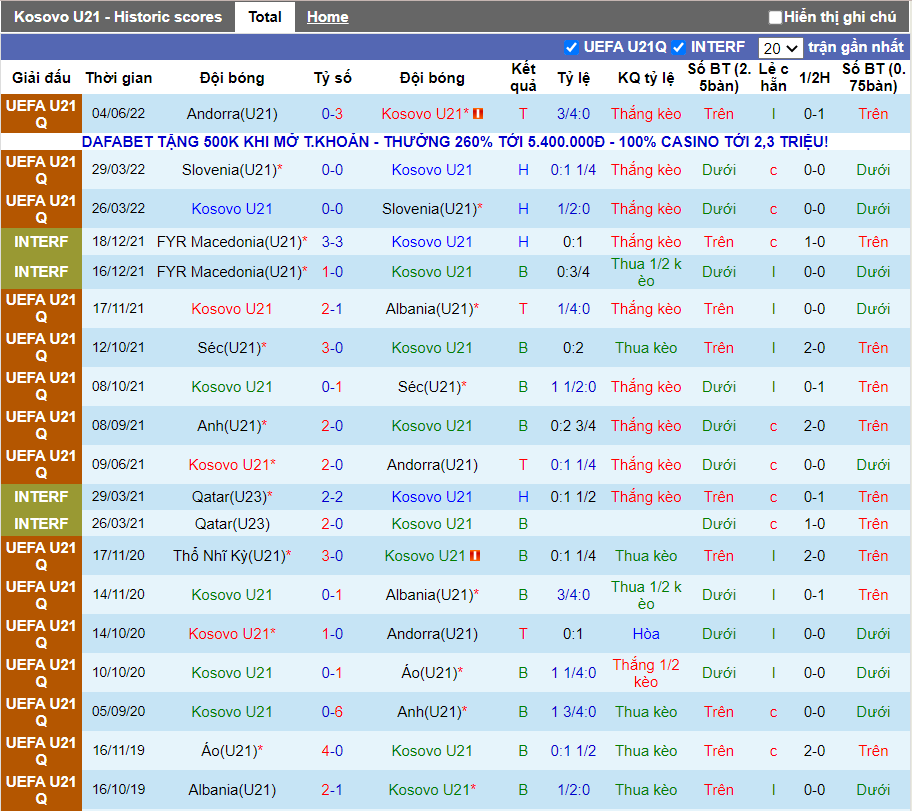This screenshot has width=912, height=811.
Task: Switch to the Total tab
Action: [265, 17]
